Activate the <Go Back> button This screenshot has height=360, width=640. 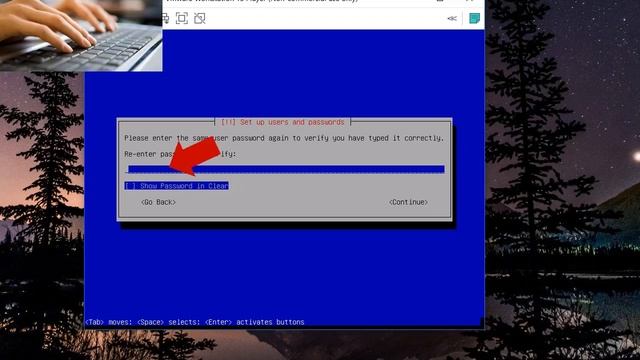(158, 202)
